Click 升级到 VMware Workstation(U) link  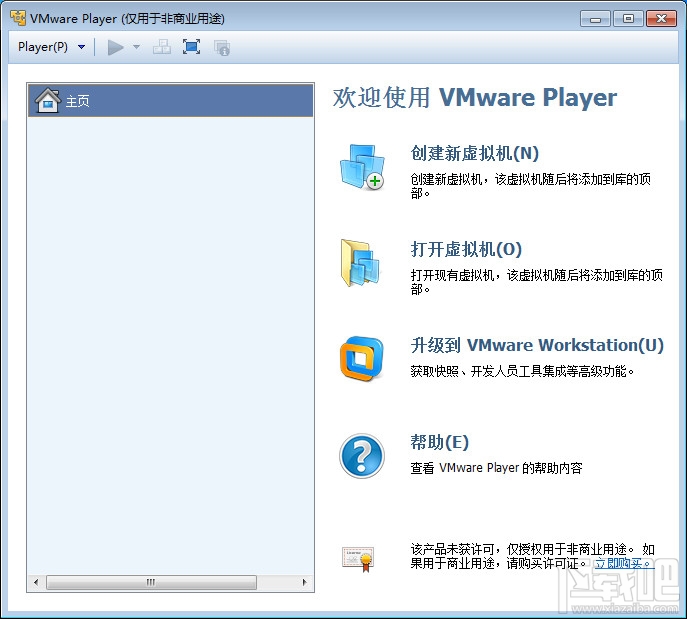point(537,345)
